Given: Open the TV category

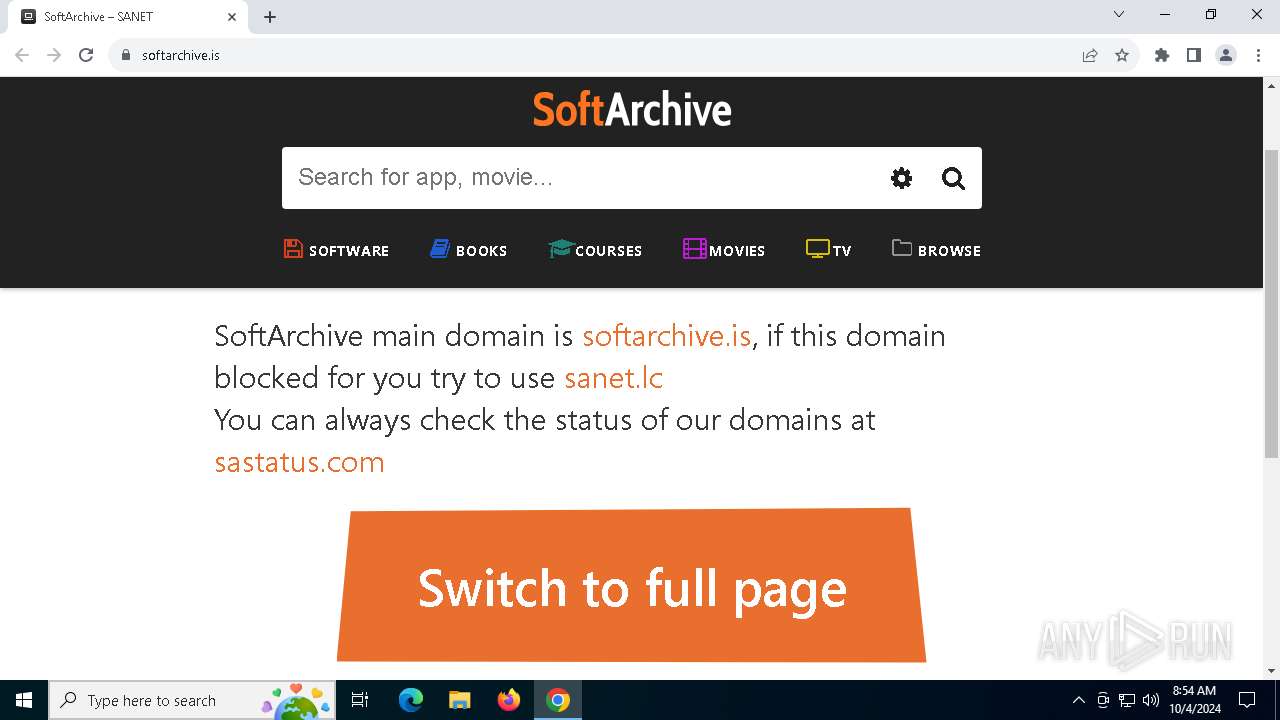Looking at the screenshot, I should click(x=829, y=250).
